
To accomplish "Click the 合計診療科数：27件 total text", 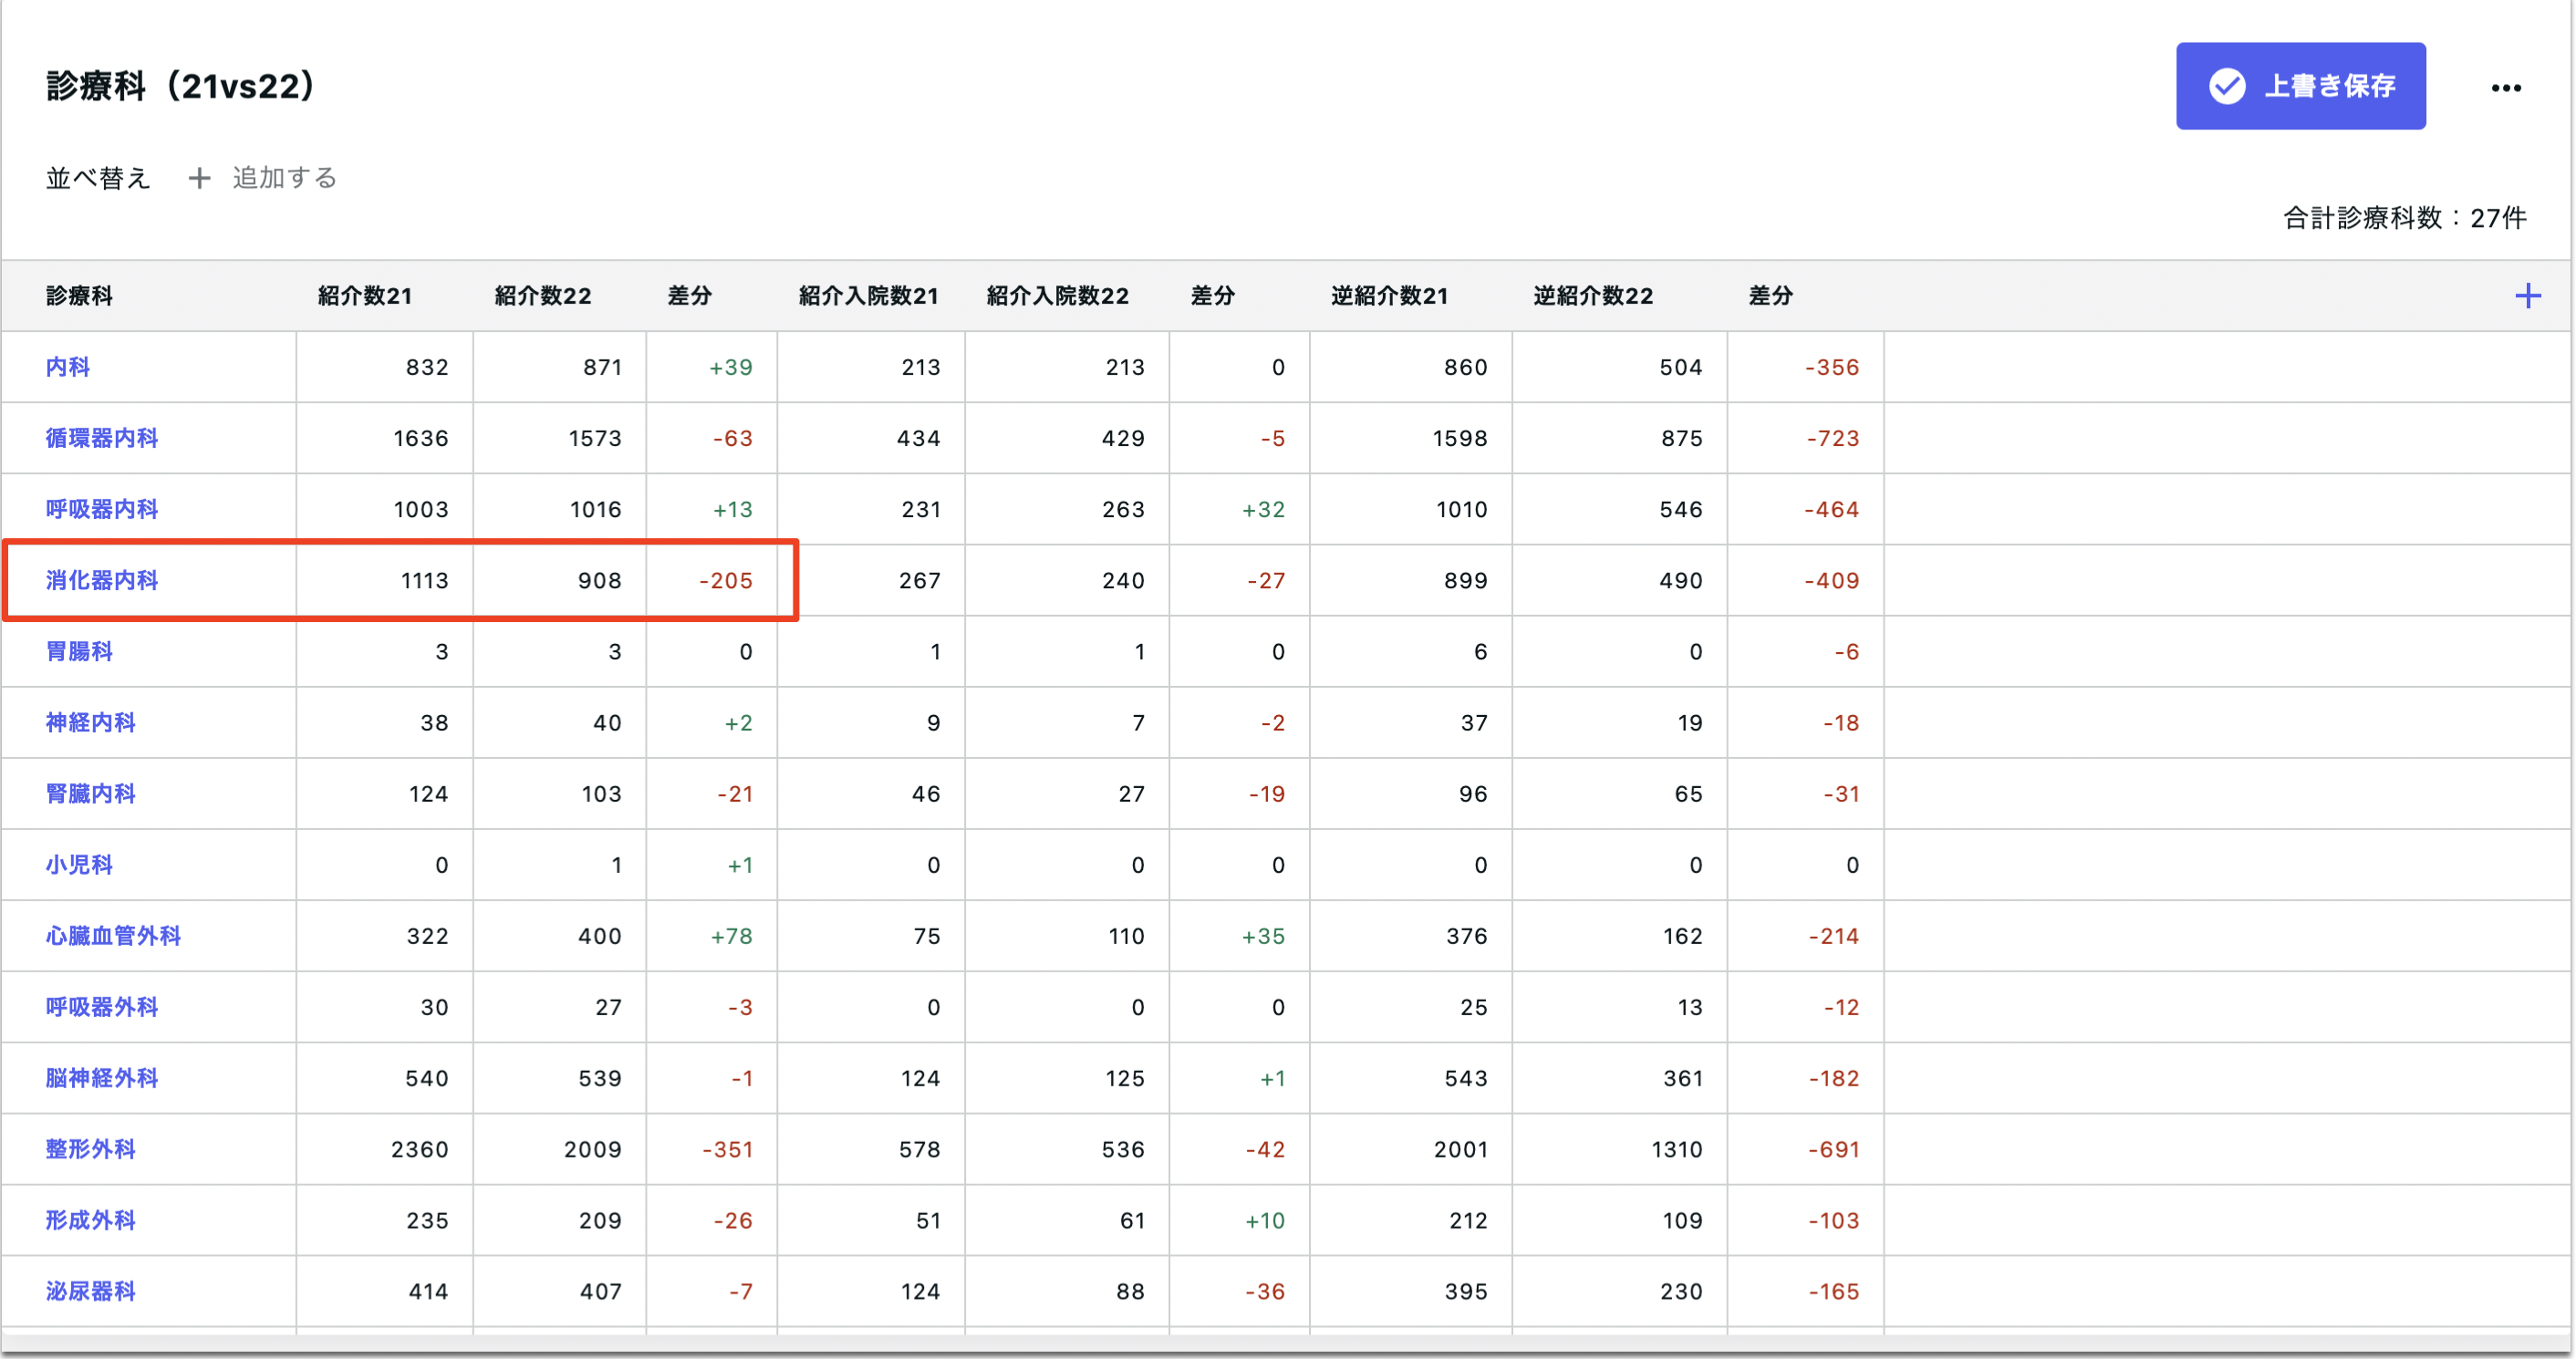I will [2405, 218].
